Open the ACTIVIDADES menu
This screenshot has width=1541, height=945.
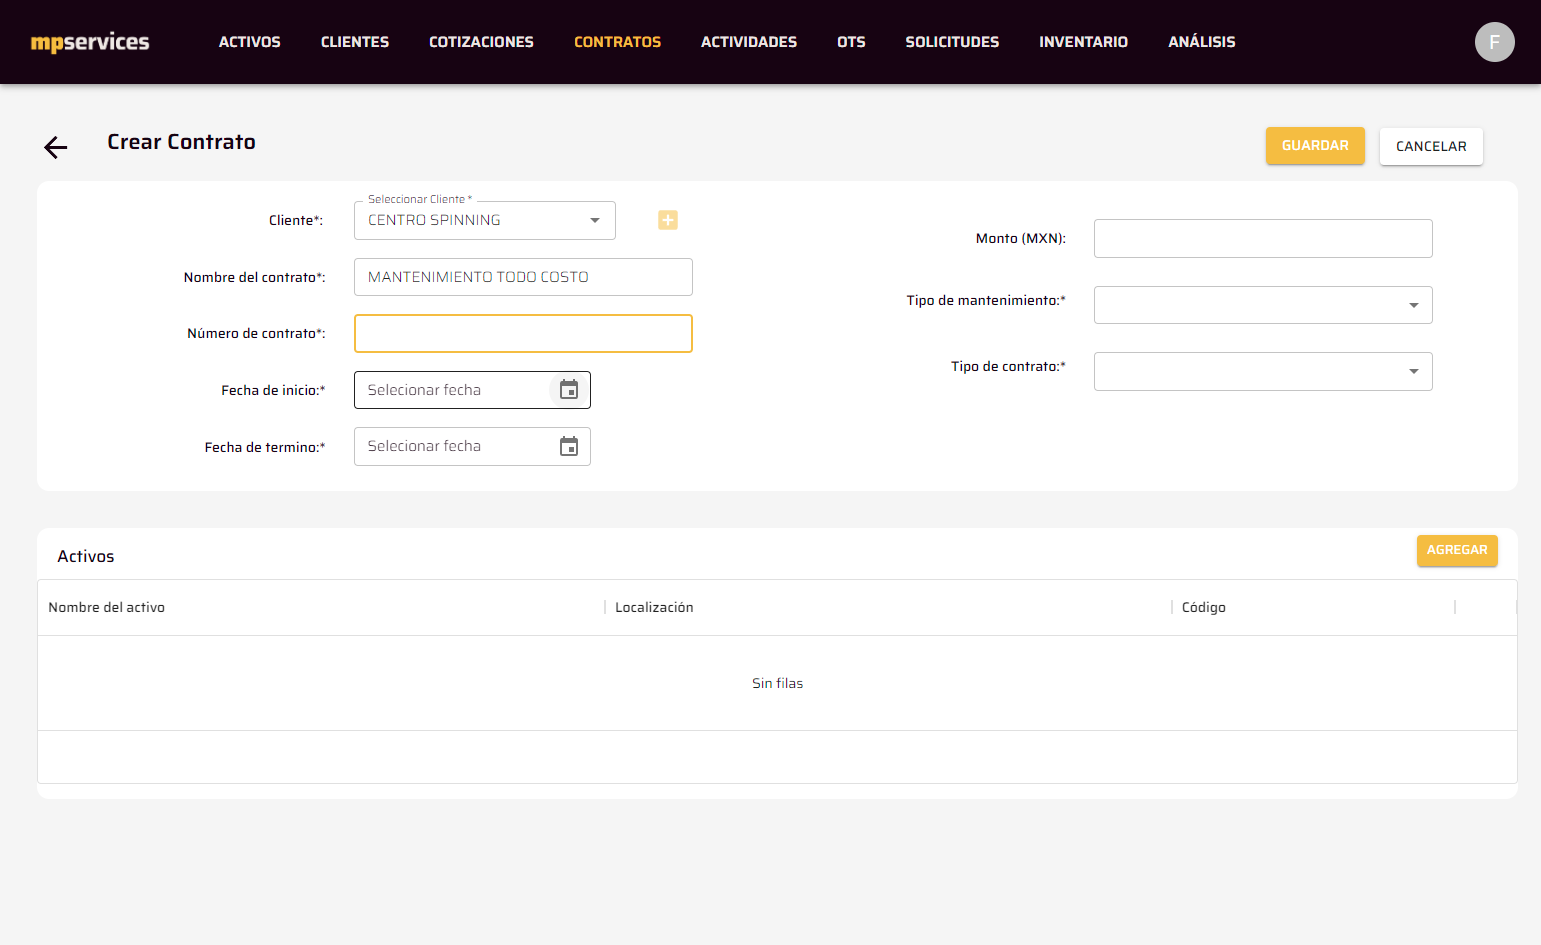click(749, 42)
